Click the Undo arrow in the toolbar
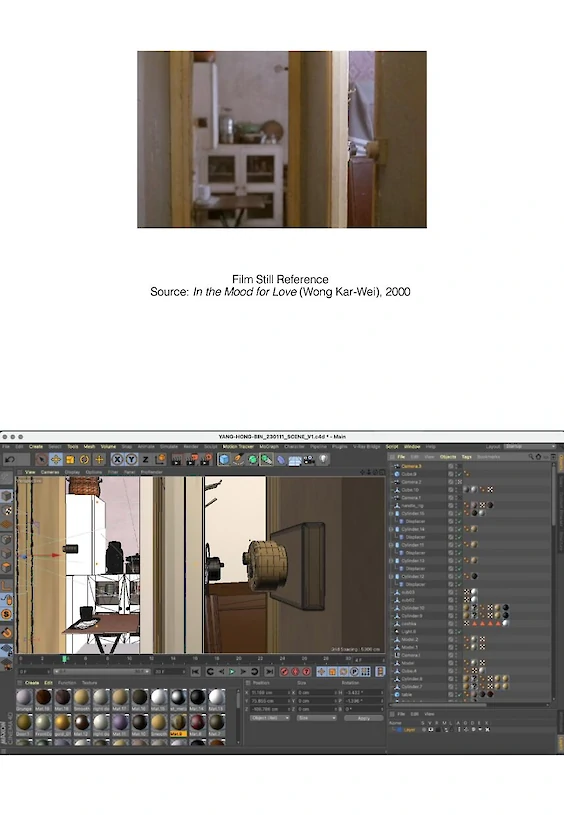The width and height of the screenshot is (564, 815). coord(10,459)
